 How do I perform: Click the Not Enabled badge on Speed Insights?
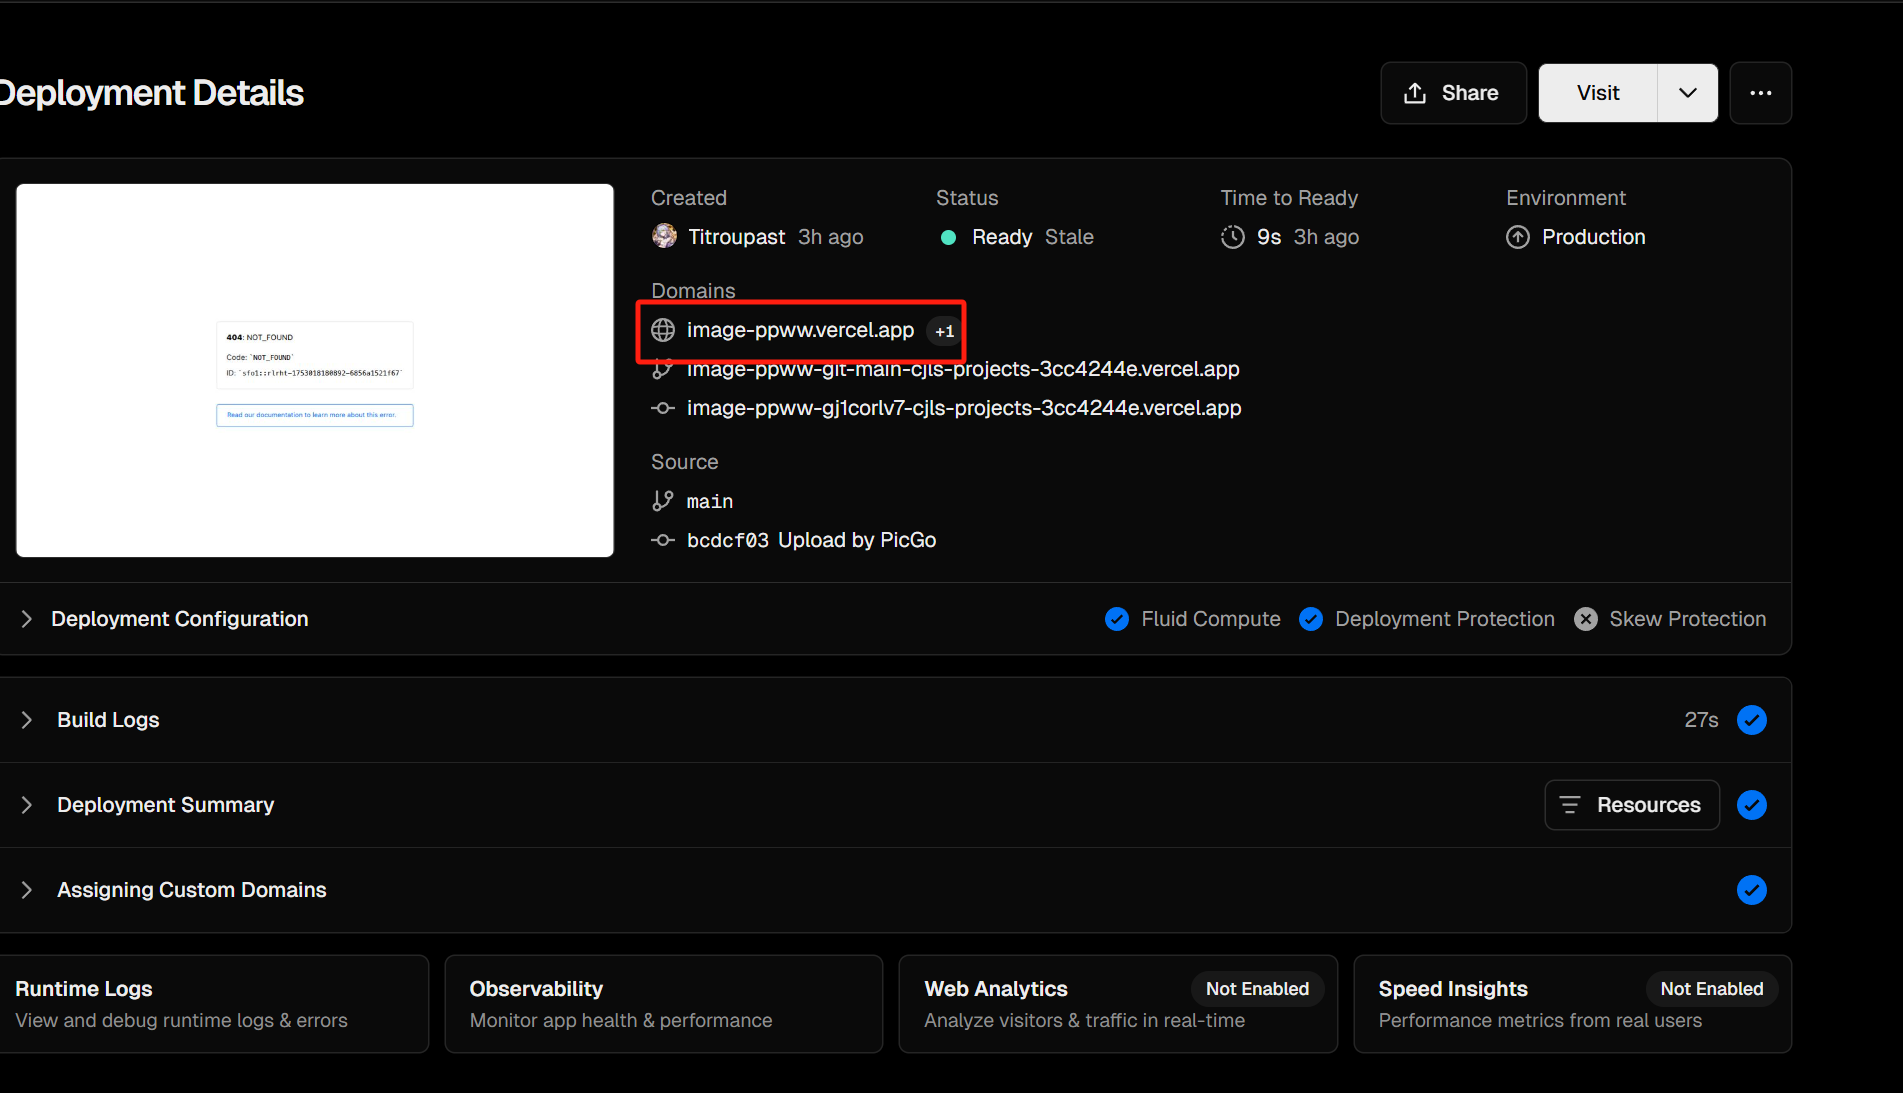pos(1712,989)
